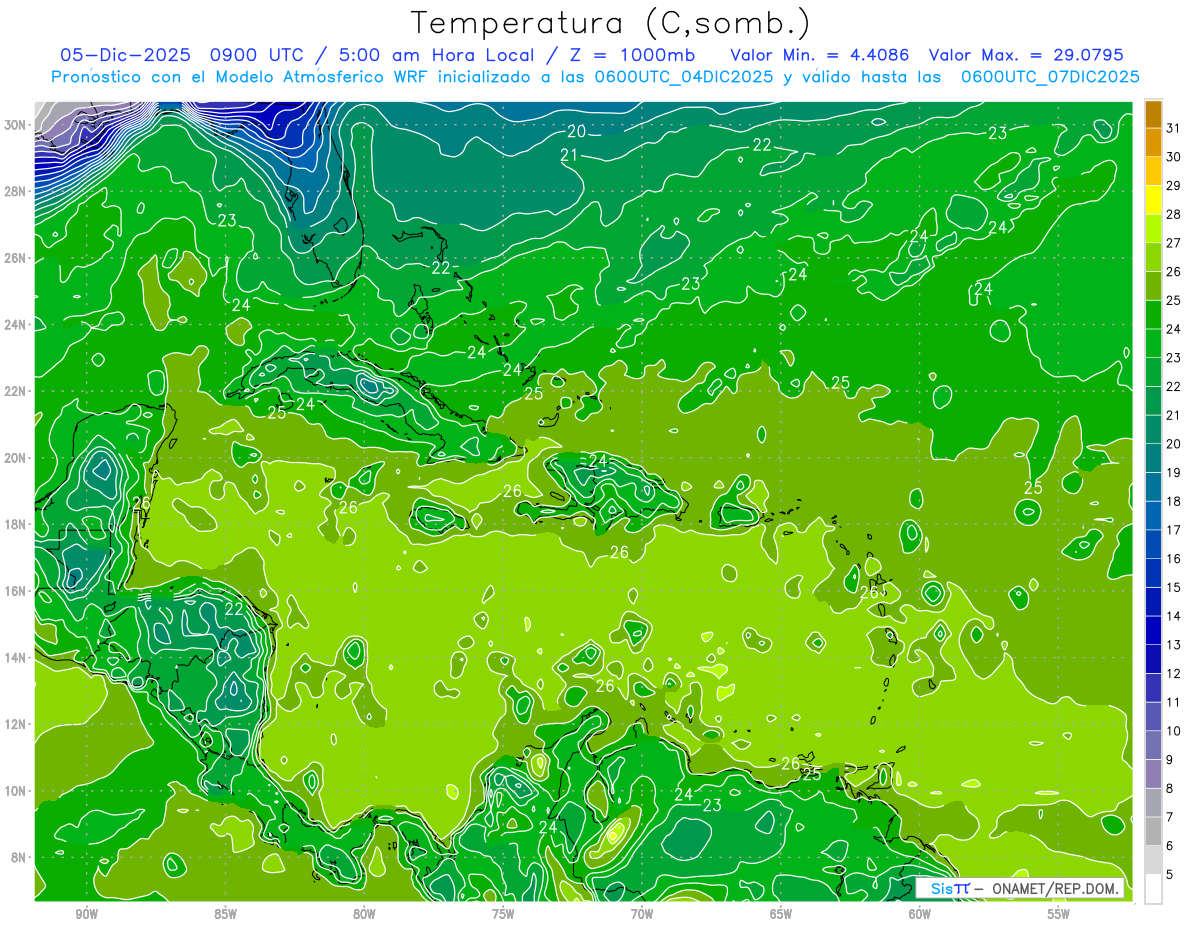Click the '20N' latitude label

tap(15, 458)
